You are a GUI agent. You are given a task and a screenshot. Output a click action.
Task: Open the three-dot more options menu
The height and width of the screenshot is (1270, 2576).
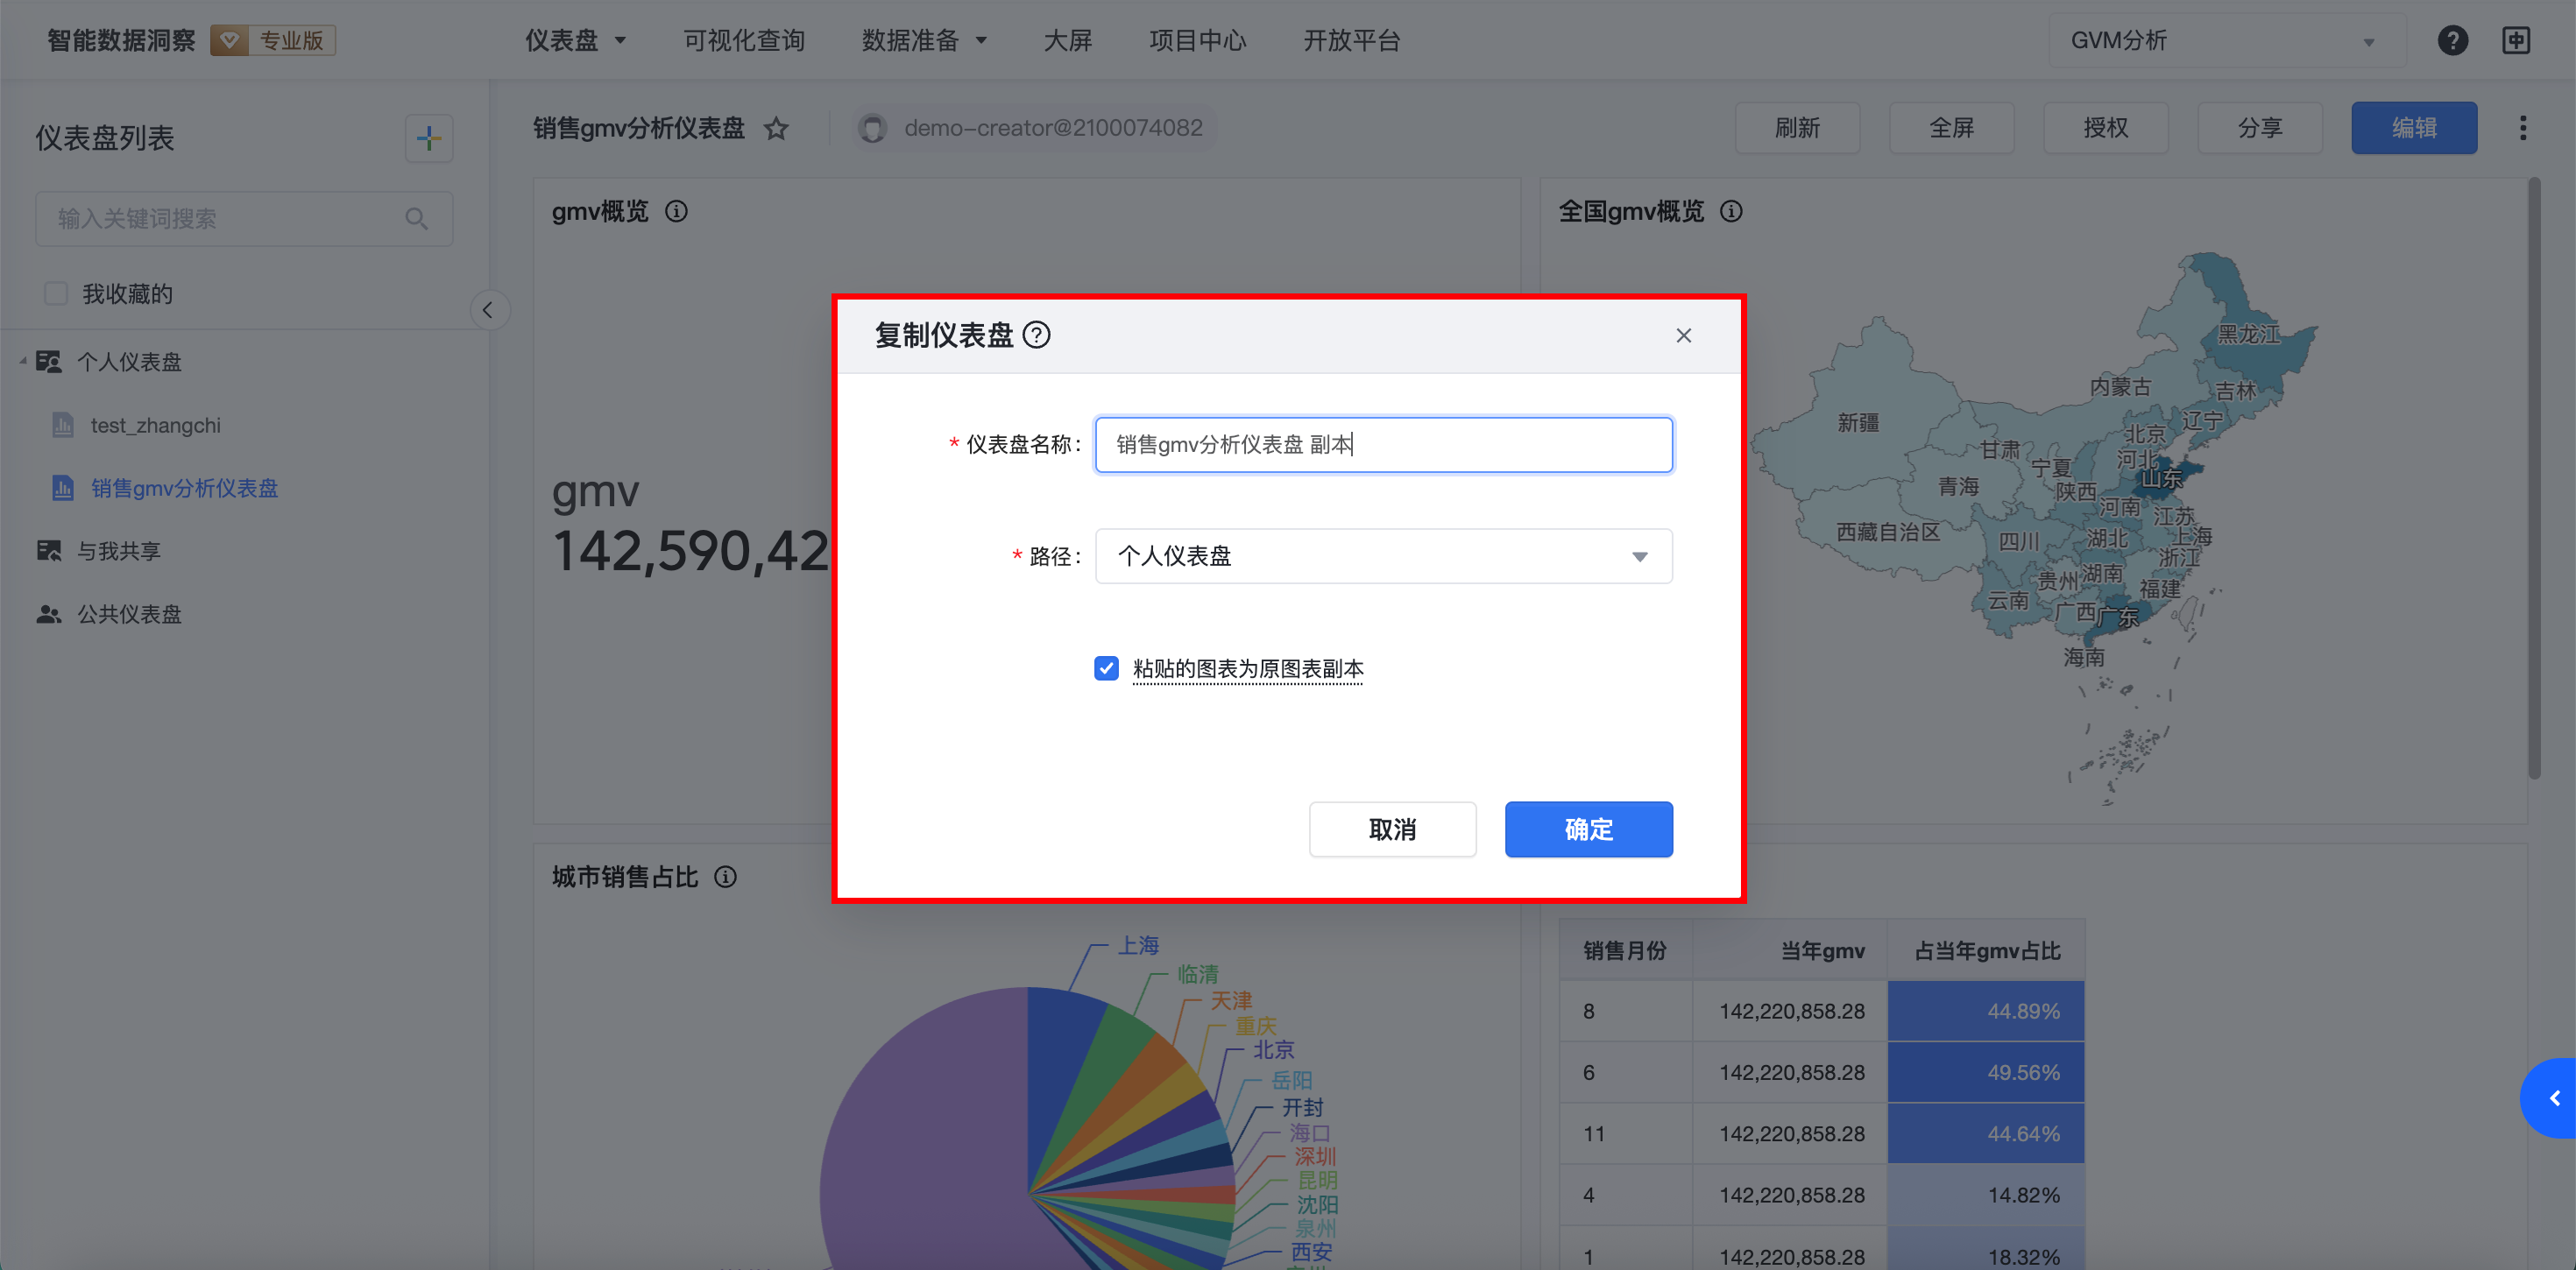(x=2522, y=128)
